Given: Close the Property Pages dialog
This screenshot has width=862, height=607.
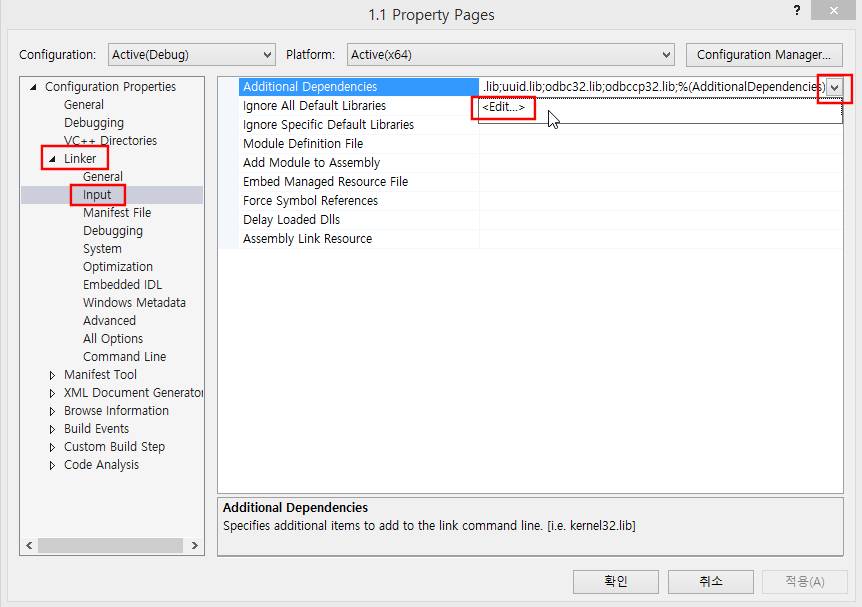Looking at the screenshot, I should (x=831, y=12).
